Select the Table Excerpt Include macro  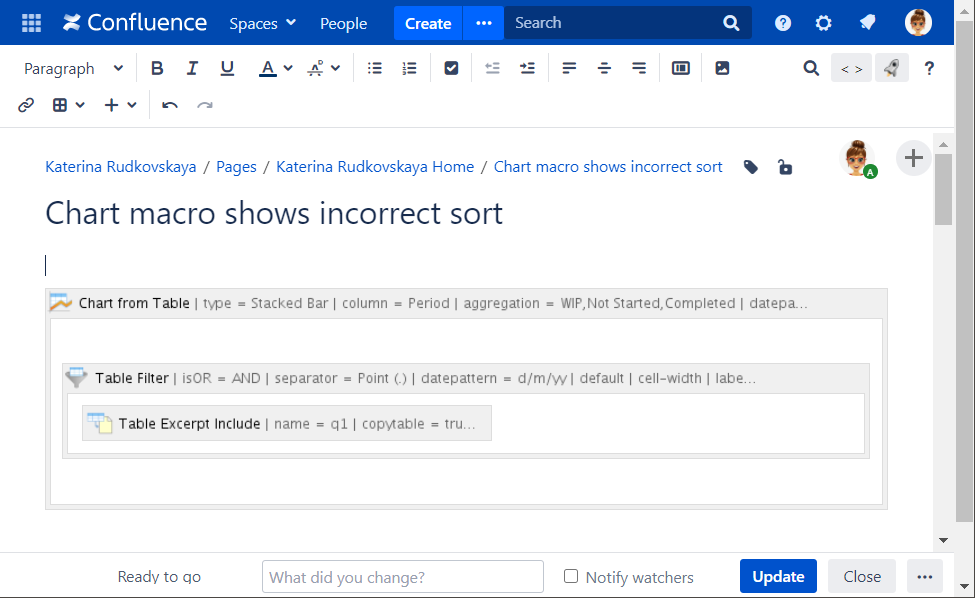pos(287,423)
